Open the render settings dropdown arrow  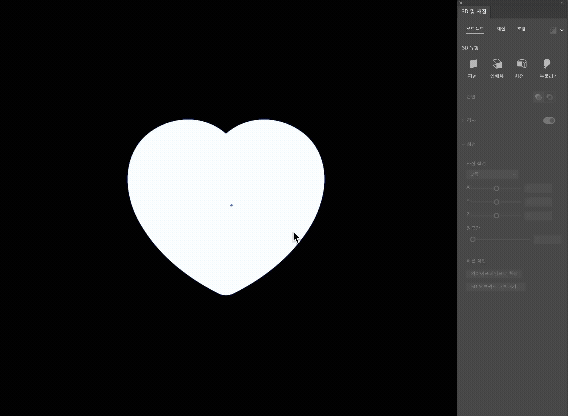pyautogui.click(x=562, y=30)
